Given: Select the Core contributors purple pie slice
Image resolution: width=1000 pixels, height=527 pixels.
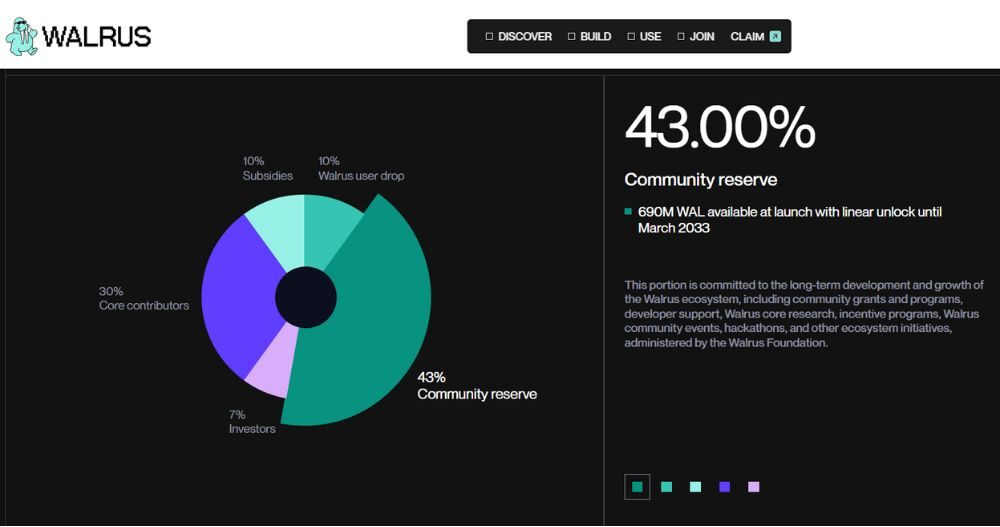Looking at the screenshot, I should point(239,297).
